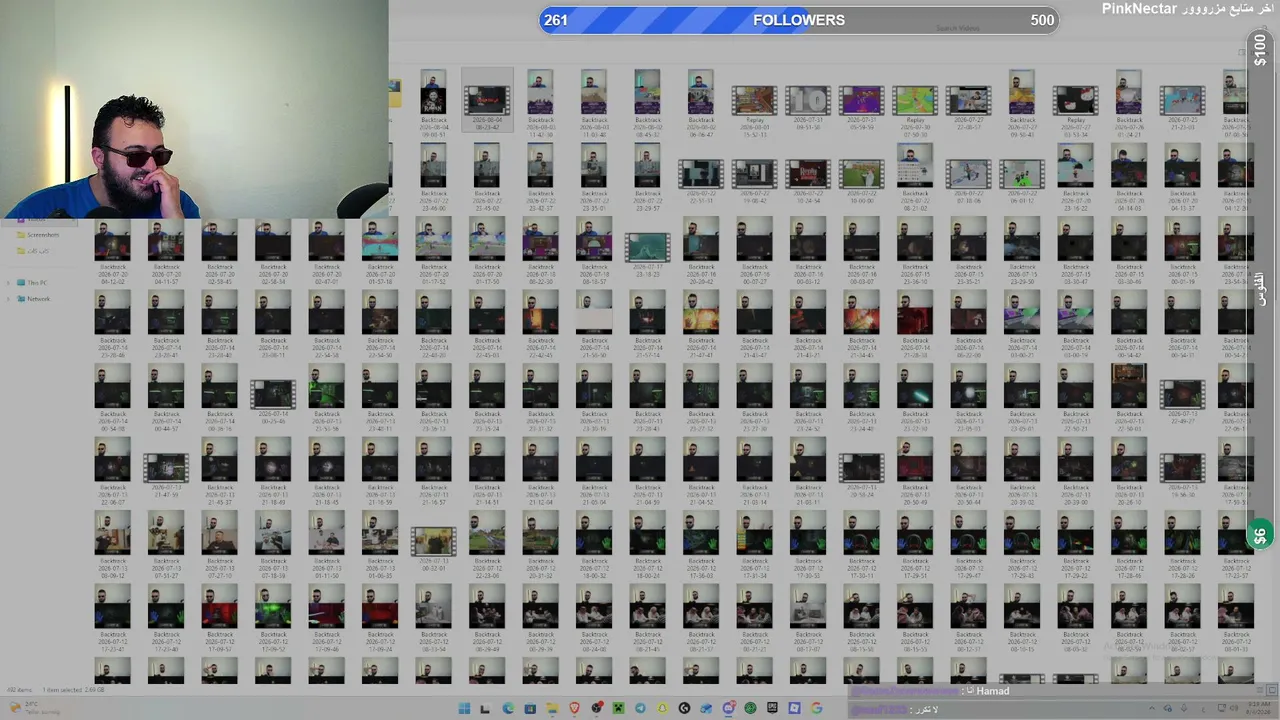Select the video 2026-08-04 08-23-42

[x=487, y=102]
